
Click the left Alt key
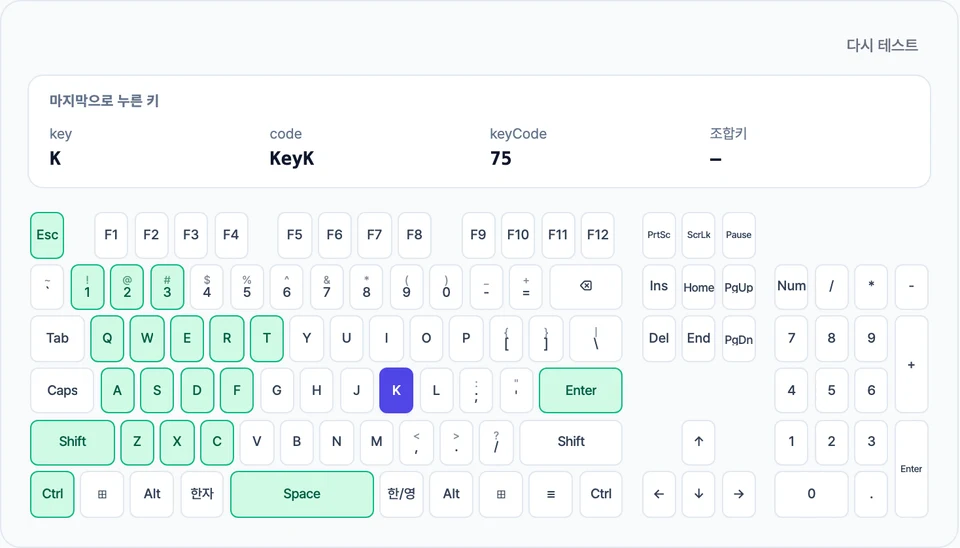(x=152, y=494)
